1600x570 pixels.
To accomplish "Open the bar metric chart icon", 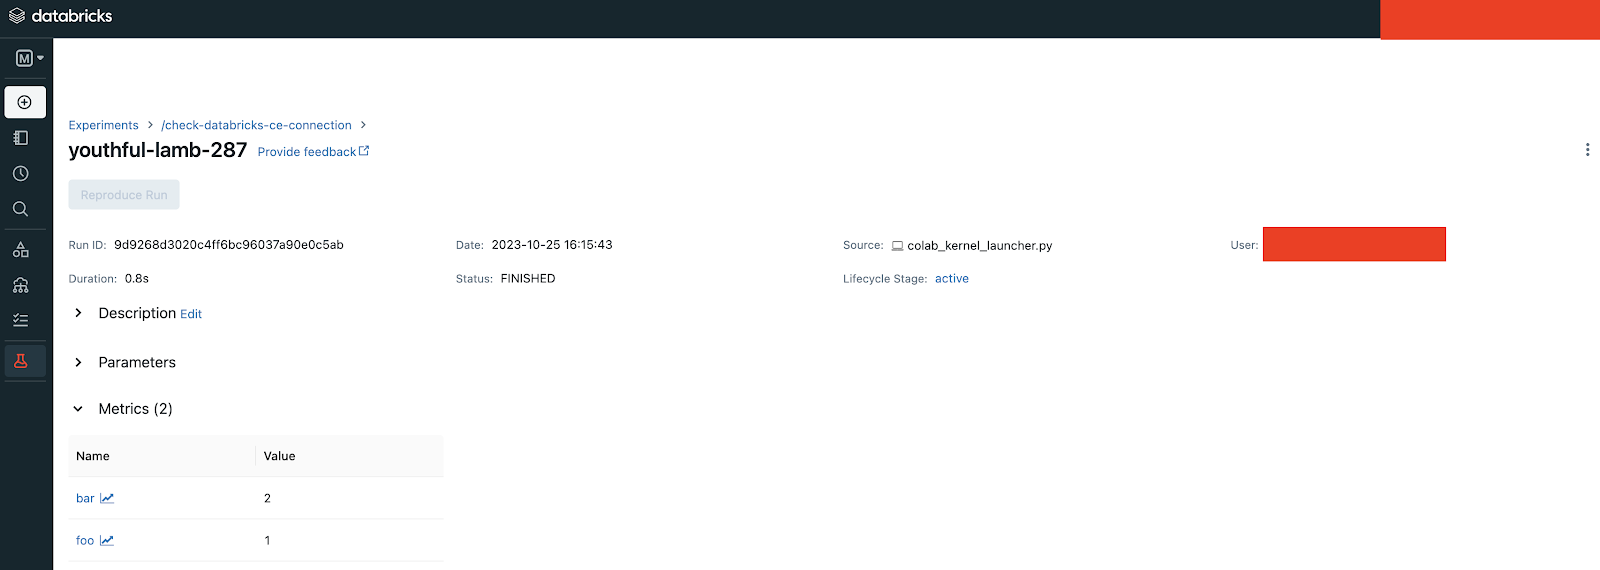I will pos(107,498).
